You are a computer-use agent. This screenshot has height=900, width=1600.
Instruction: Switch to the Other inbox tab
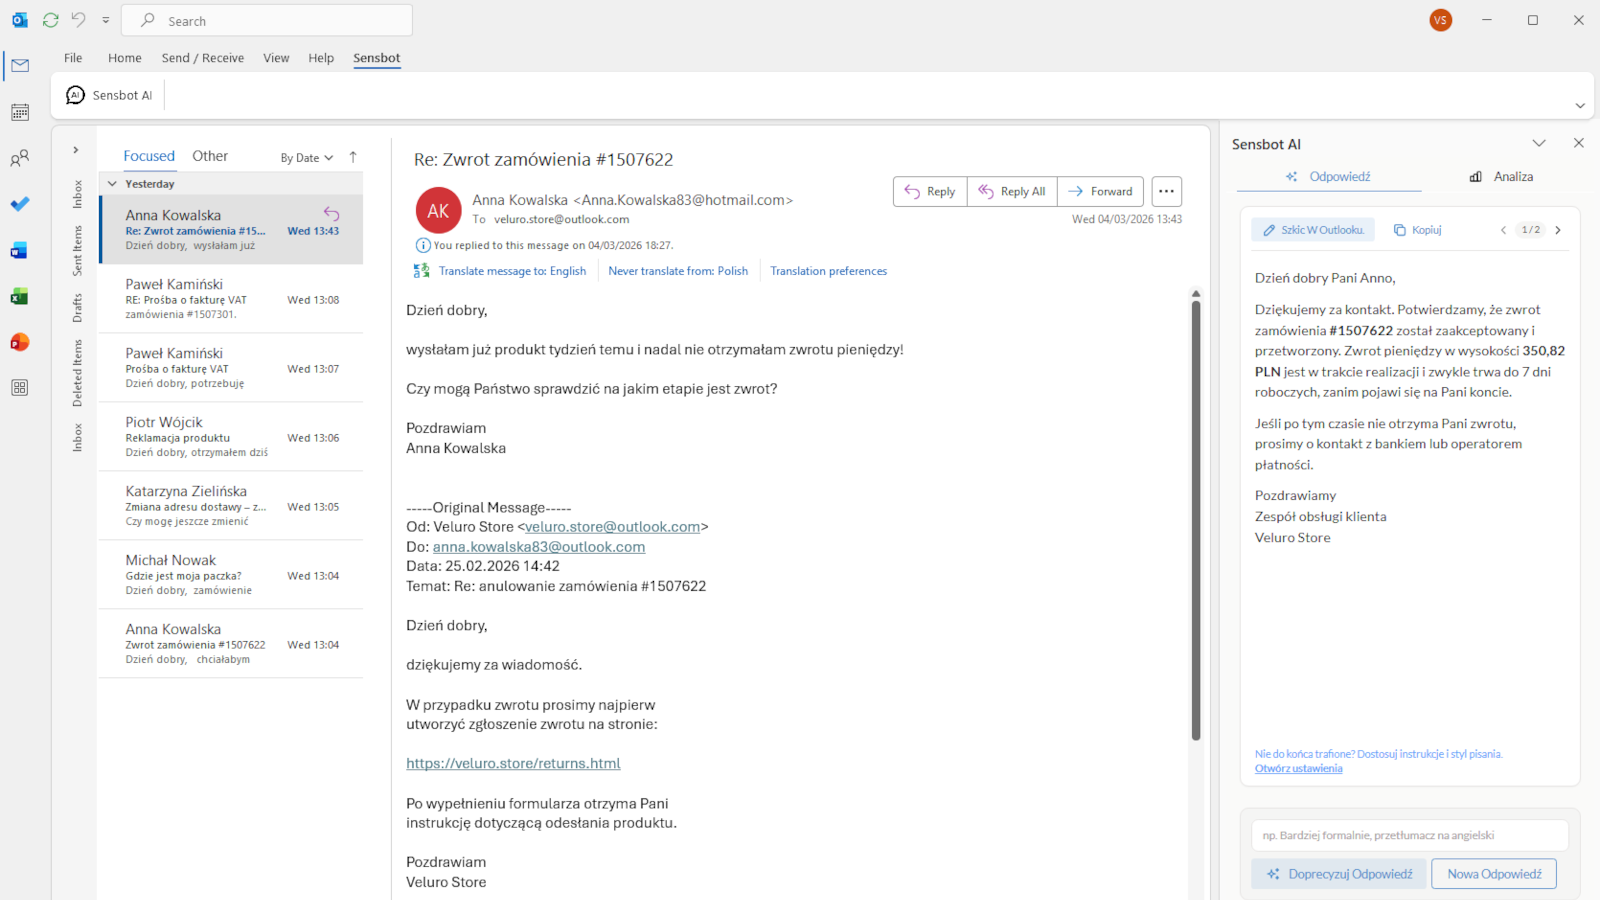(210, 156)
